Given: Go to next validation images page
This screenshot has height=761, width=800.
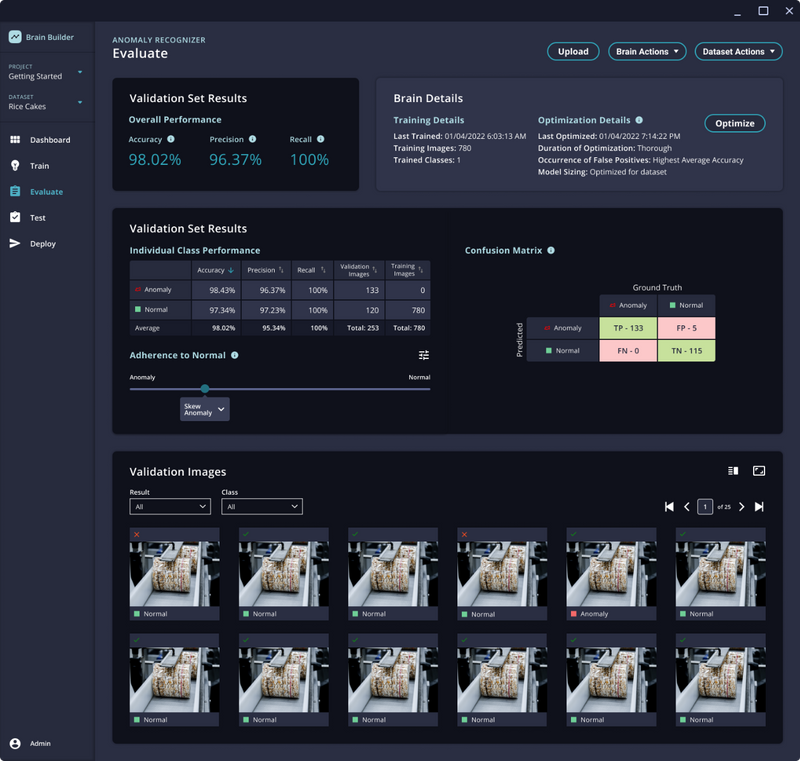Looking at the screenshot, I should [741, 507].
